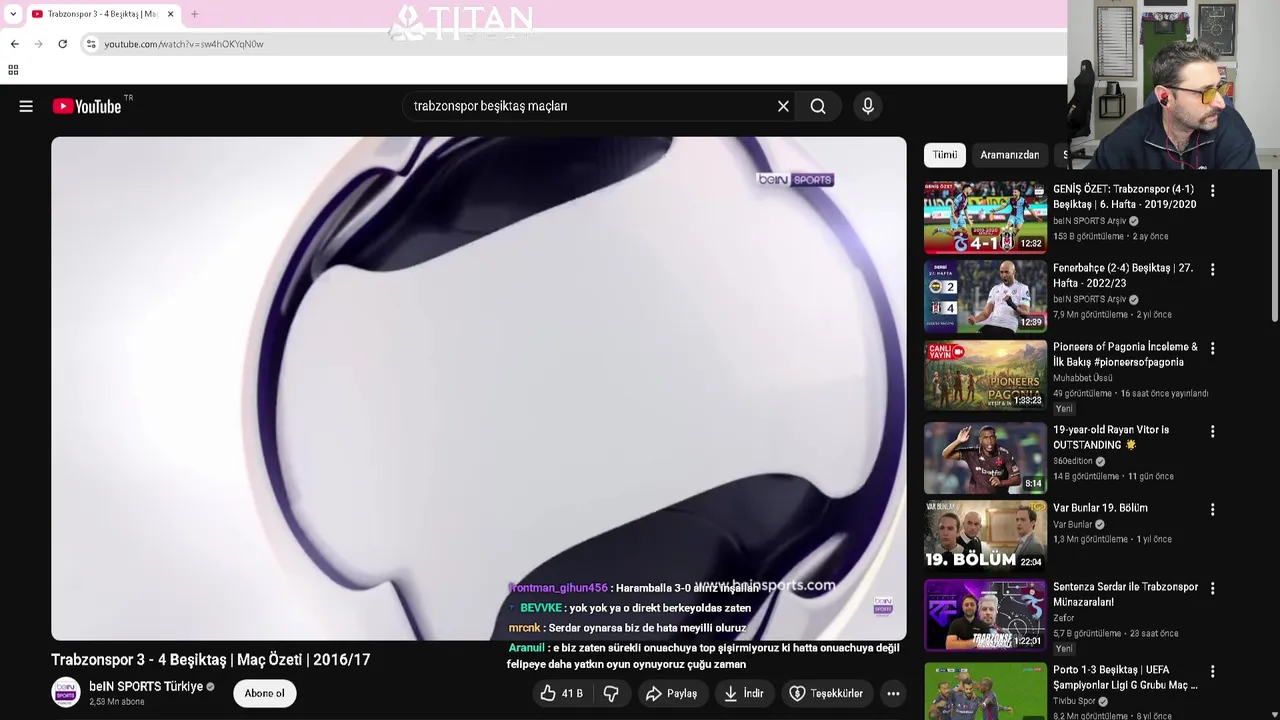Open title Pioneers of Pagonia İnceleme

click(1125, 354)
